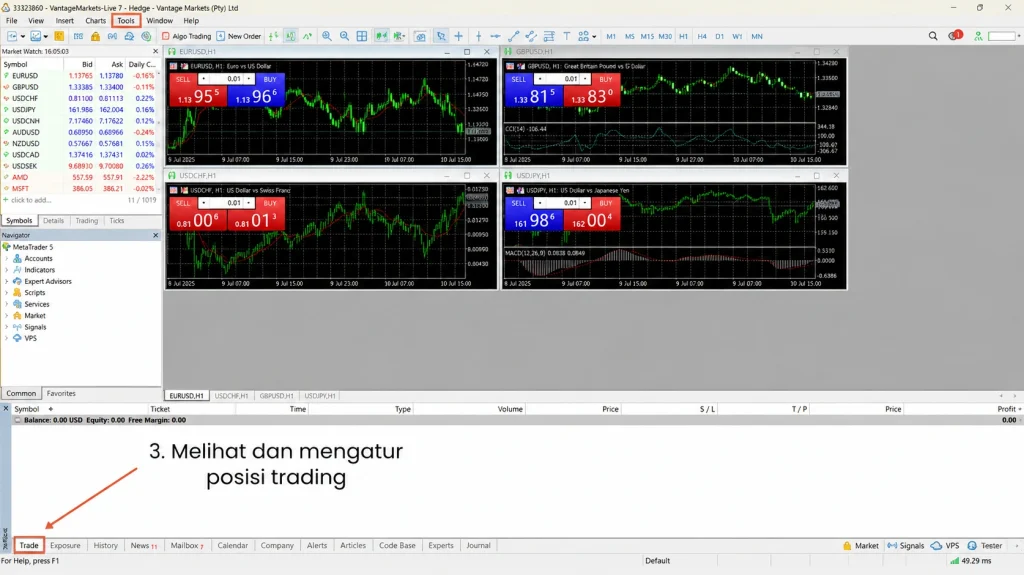Expand the Services node in Navigator
The width and height of the screenshot is (1024, 575).
point(7,304)
